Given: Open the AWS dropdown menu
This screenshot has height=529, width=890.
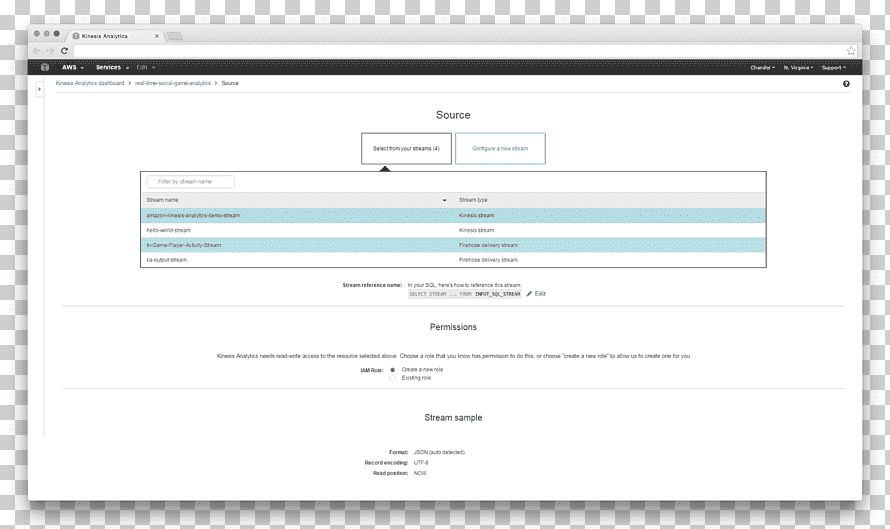Looking at the screenshot, I should [73, 67].
